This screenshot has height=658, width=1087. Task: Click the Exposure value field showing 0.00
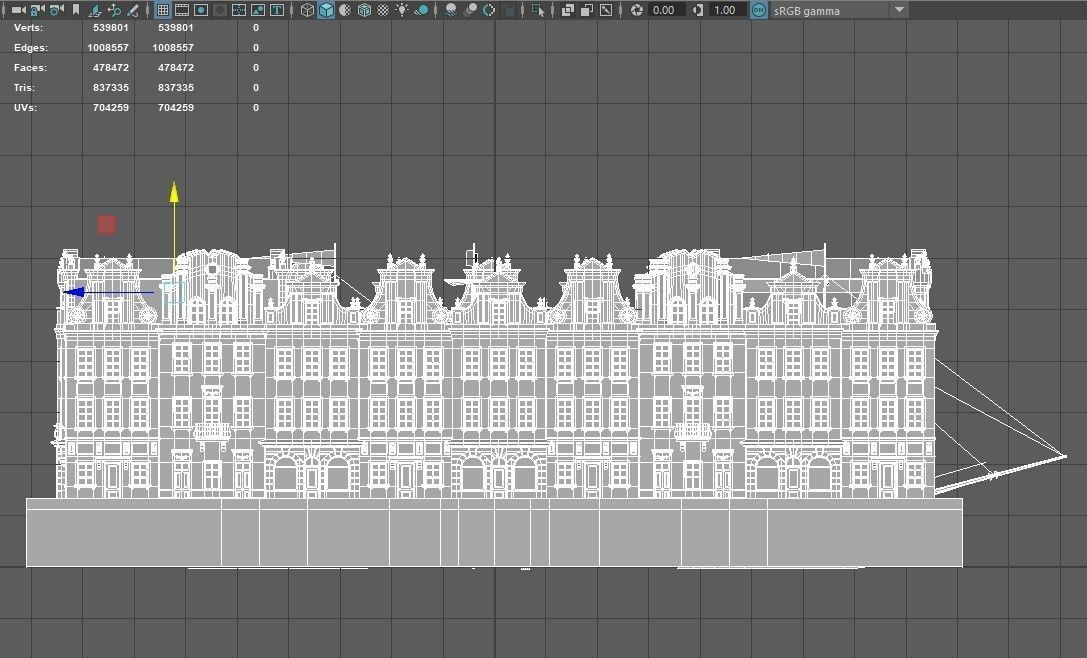click(666, 10)
